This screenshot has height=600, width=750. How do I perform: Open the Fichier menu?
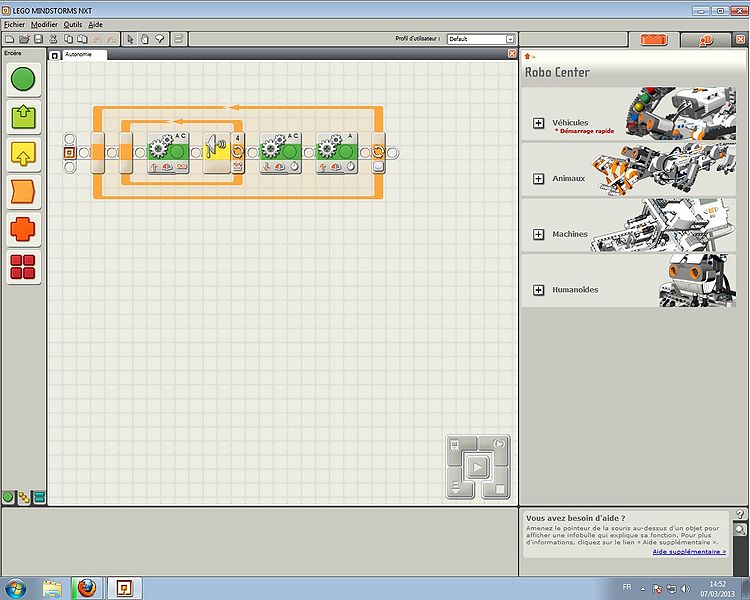tap(14, 24)
